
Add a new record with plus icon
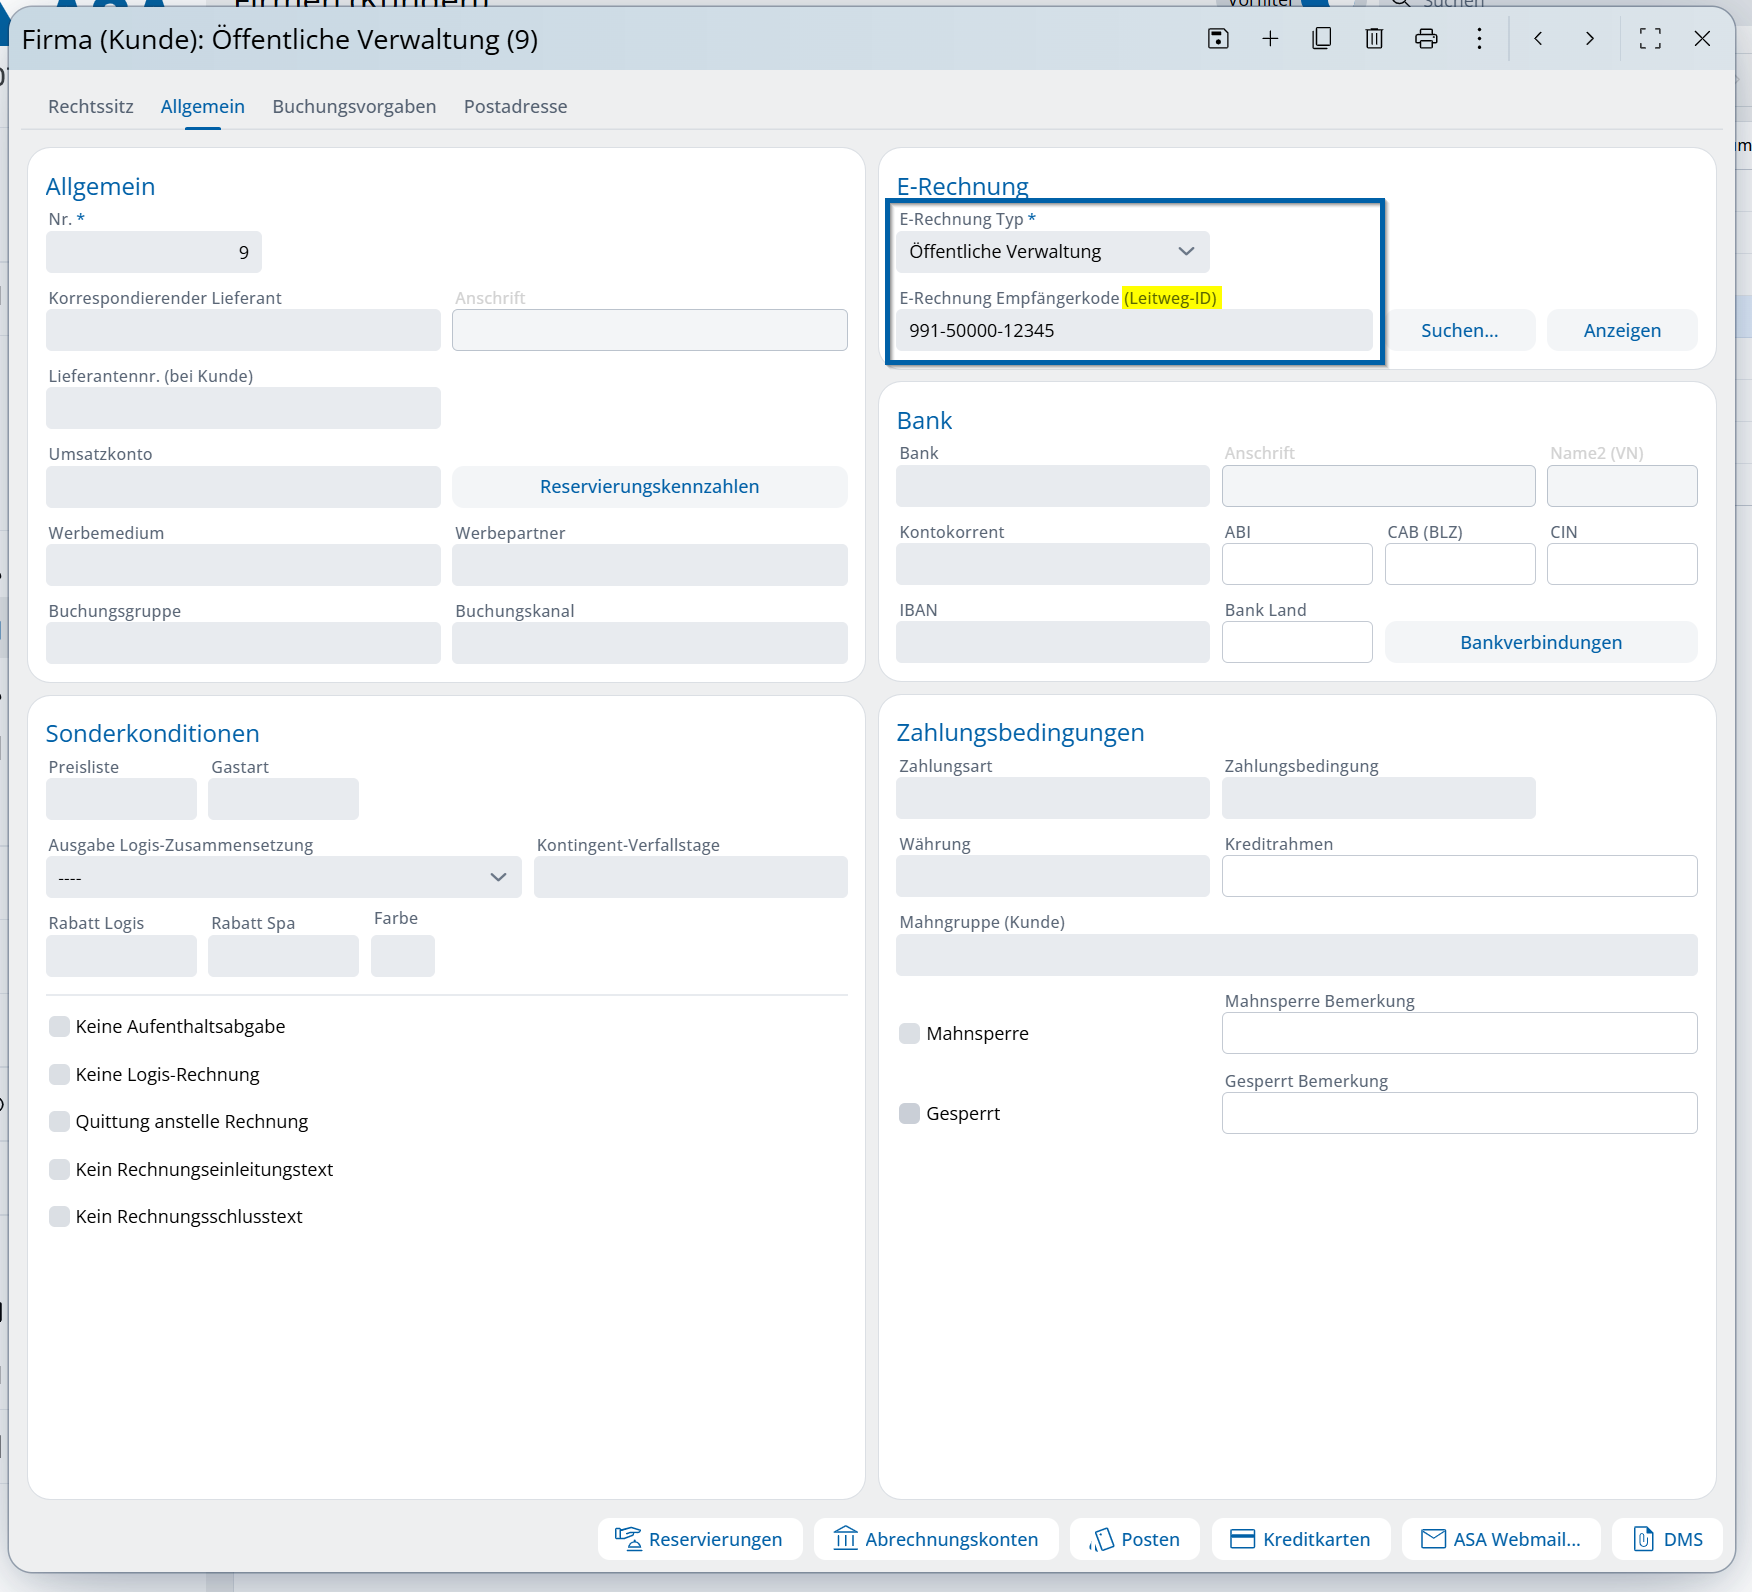1270,39
